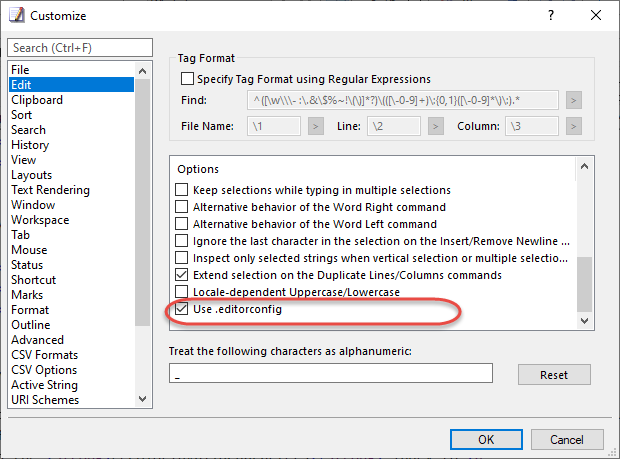
Task: Check Locale-dependent Uppercase/Lowercase
Action: tap(181, 292)
